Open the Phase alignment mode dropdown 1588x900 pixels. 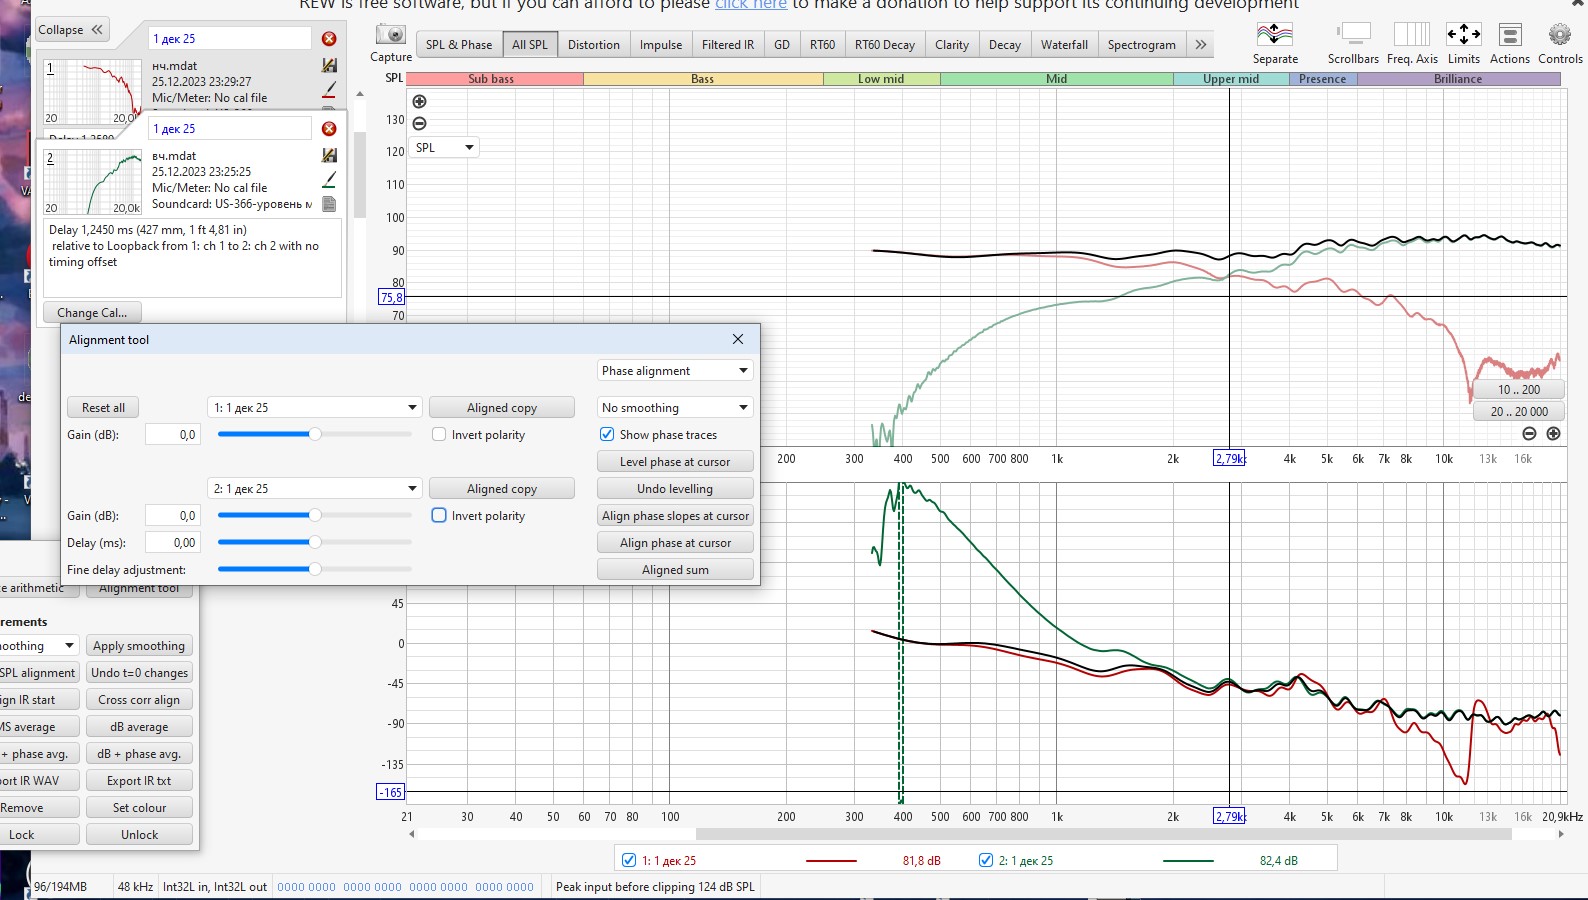coord(675,371)
